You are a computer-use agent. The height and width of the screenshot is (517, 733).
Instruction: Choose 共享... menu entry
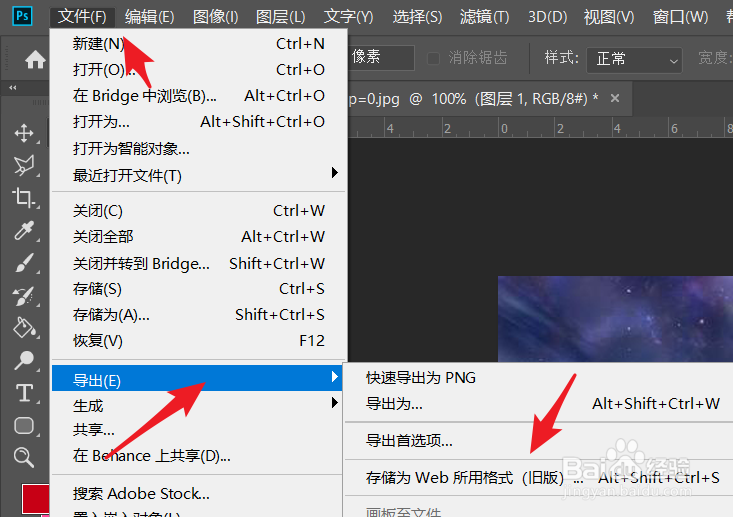[x=199, y=430]
